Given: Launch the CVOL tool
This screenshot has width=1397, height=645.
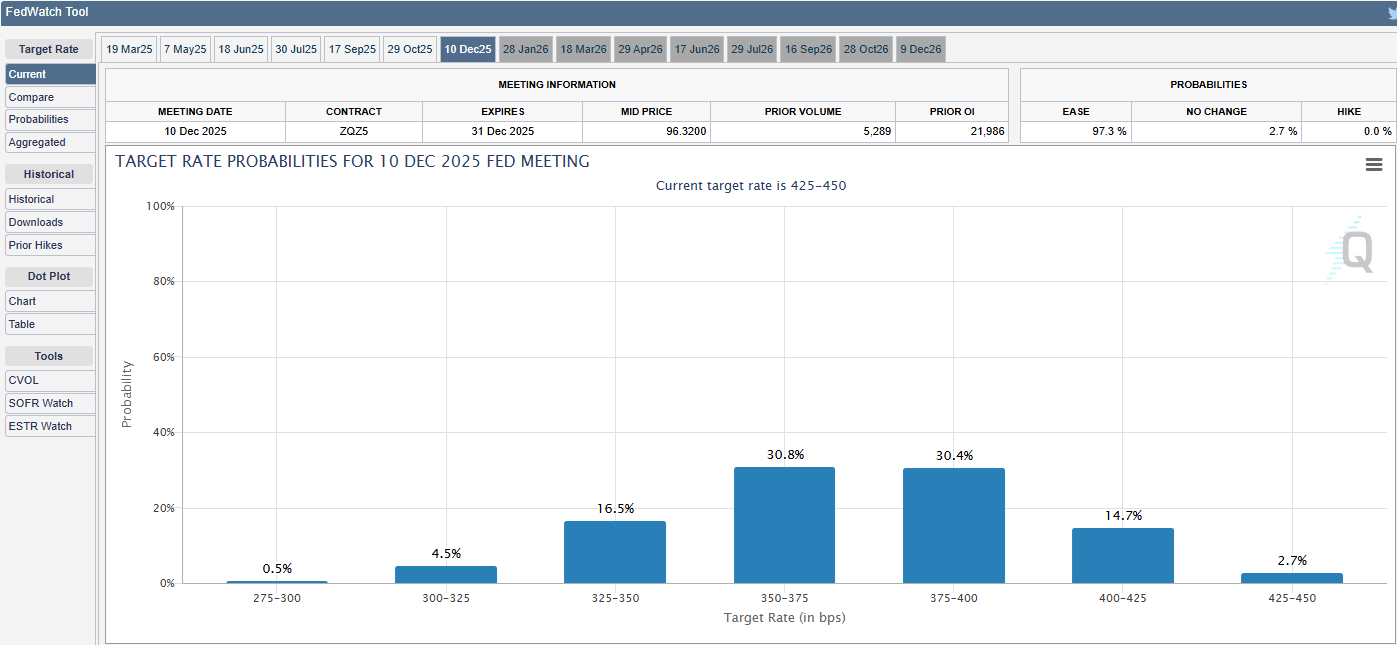Looking at the screenshot, I should tap(50, 380).
